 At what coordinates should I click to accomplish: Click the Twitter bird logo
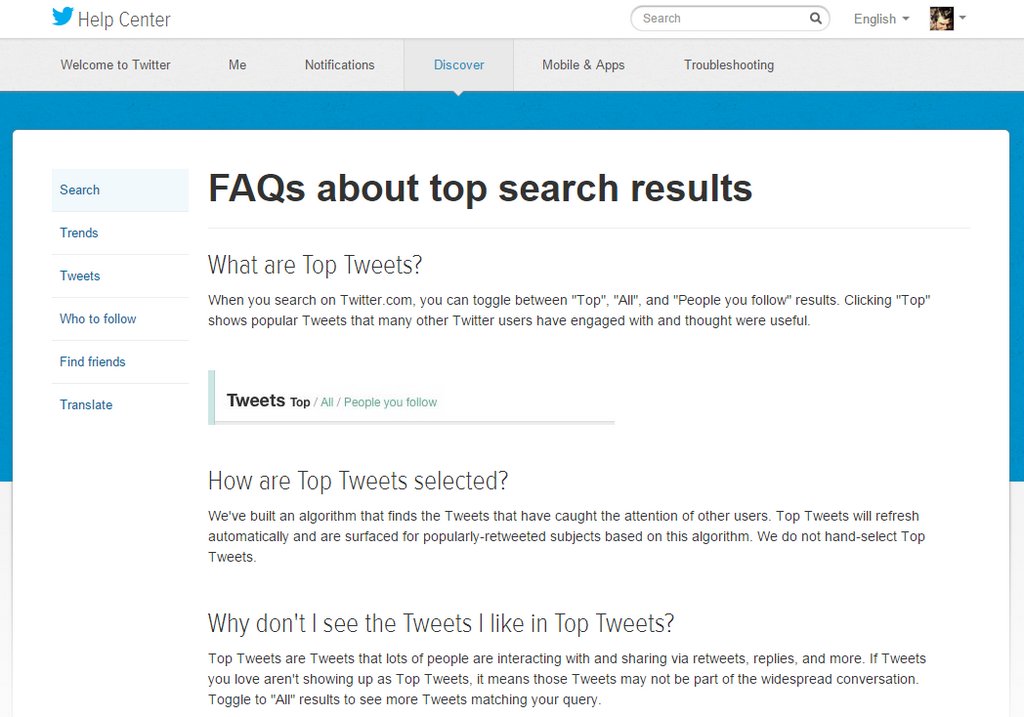[x=63, y=16]
